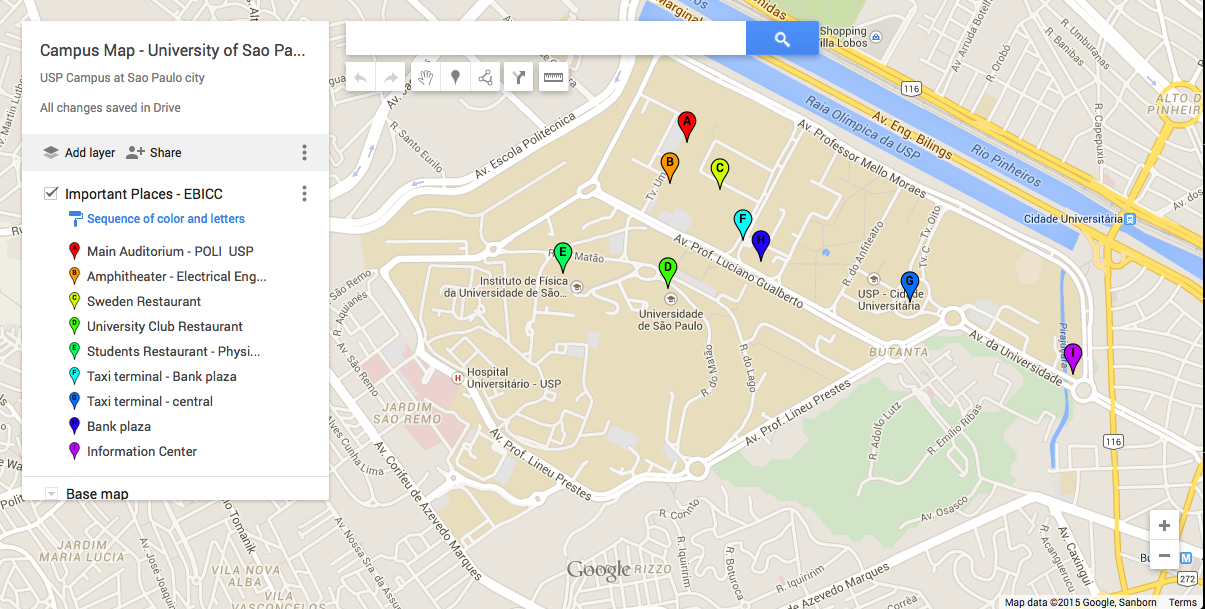The height and width of the screenshot is (609, 1205).
Task: Select the draw a line tool
Action: click(x=486, y=78)
